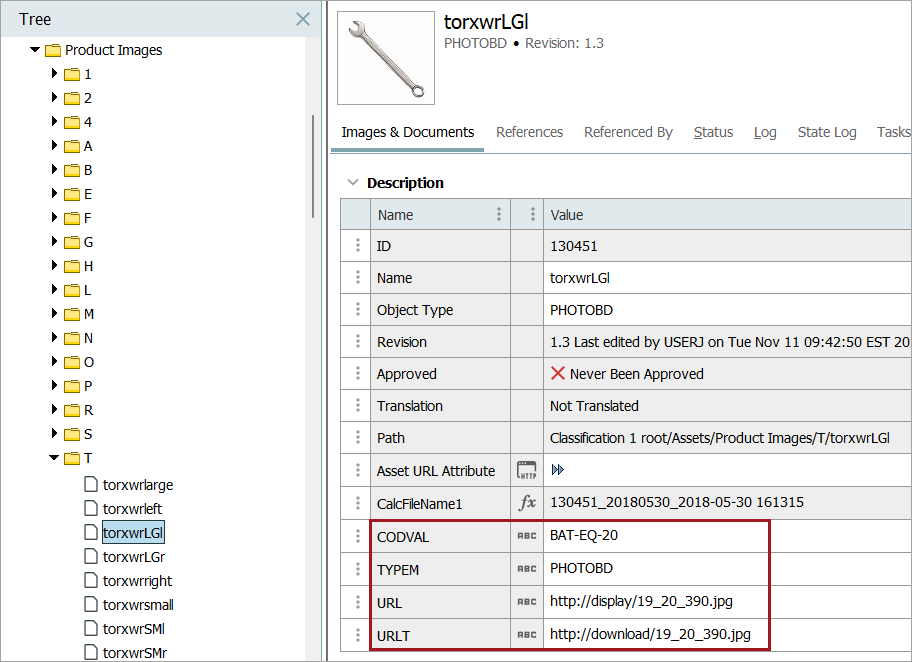Click the red X Never Been Approved icon
The width and height of the screenshot is (912, 662).
tap(558, 374)
